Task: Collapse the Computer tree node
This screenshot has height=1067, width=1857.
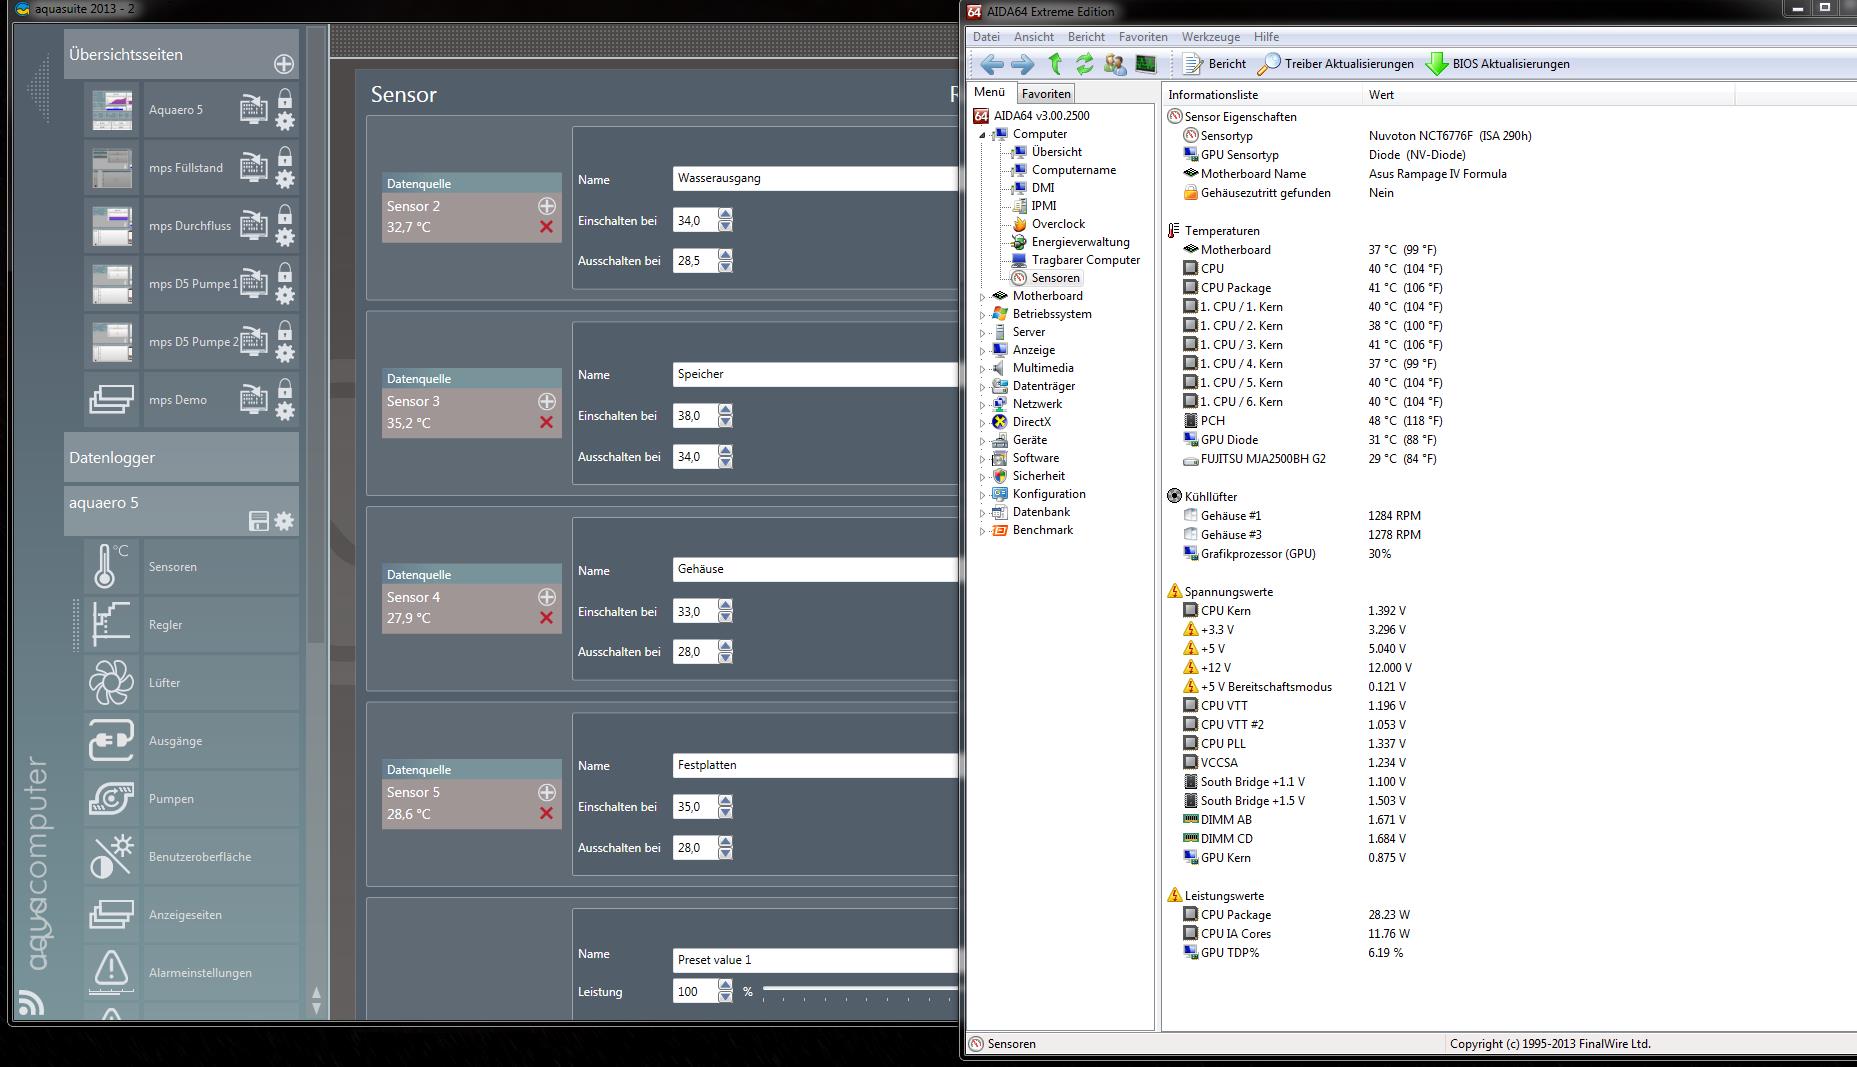Action: 982,135
